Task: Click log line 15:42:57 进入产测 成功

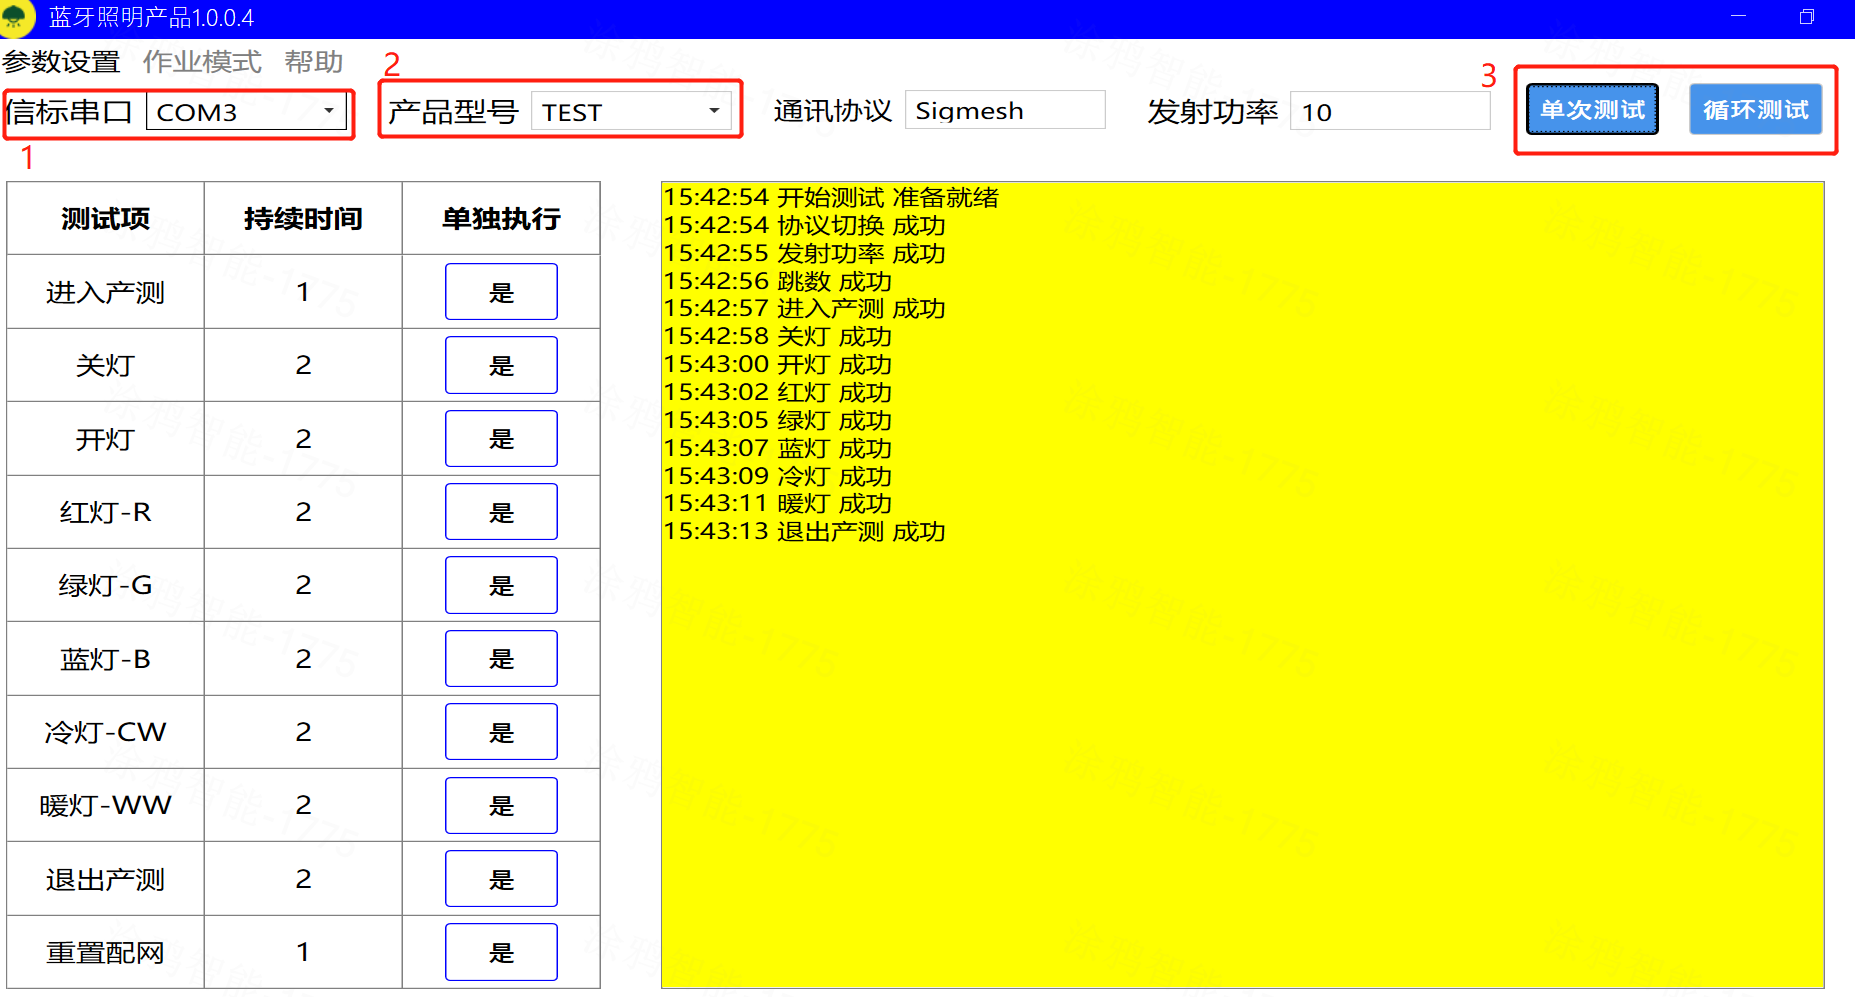Action: (804, 309)
